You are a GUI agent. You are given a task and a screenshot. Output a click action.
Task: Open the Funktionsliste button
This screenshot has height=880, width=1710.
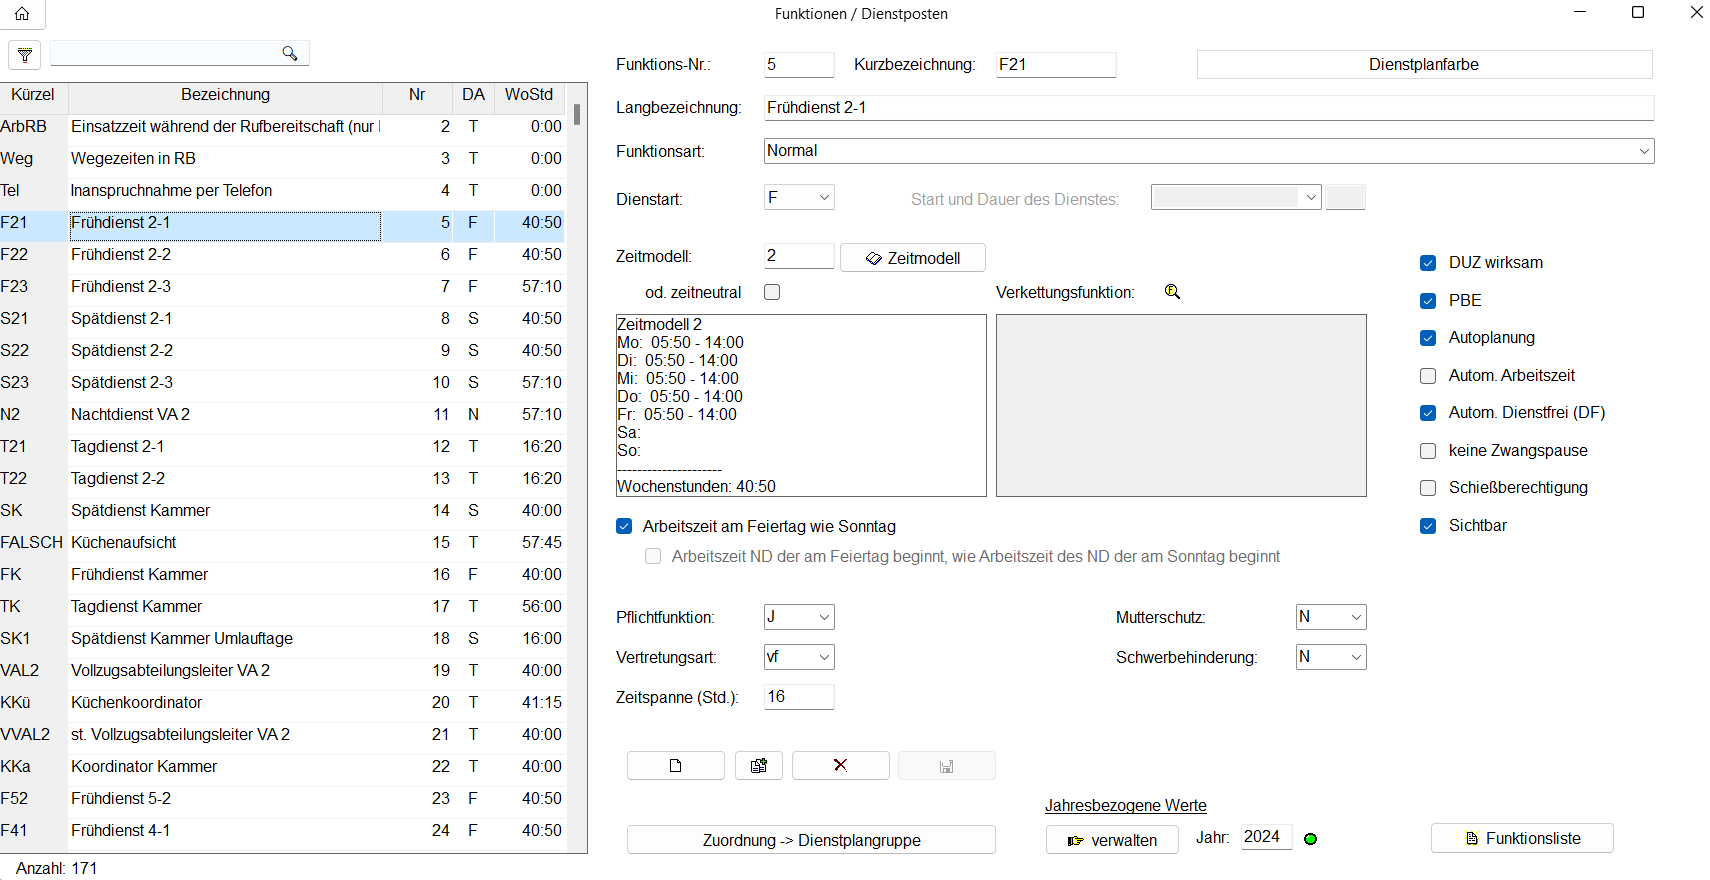coord(1522,838)
